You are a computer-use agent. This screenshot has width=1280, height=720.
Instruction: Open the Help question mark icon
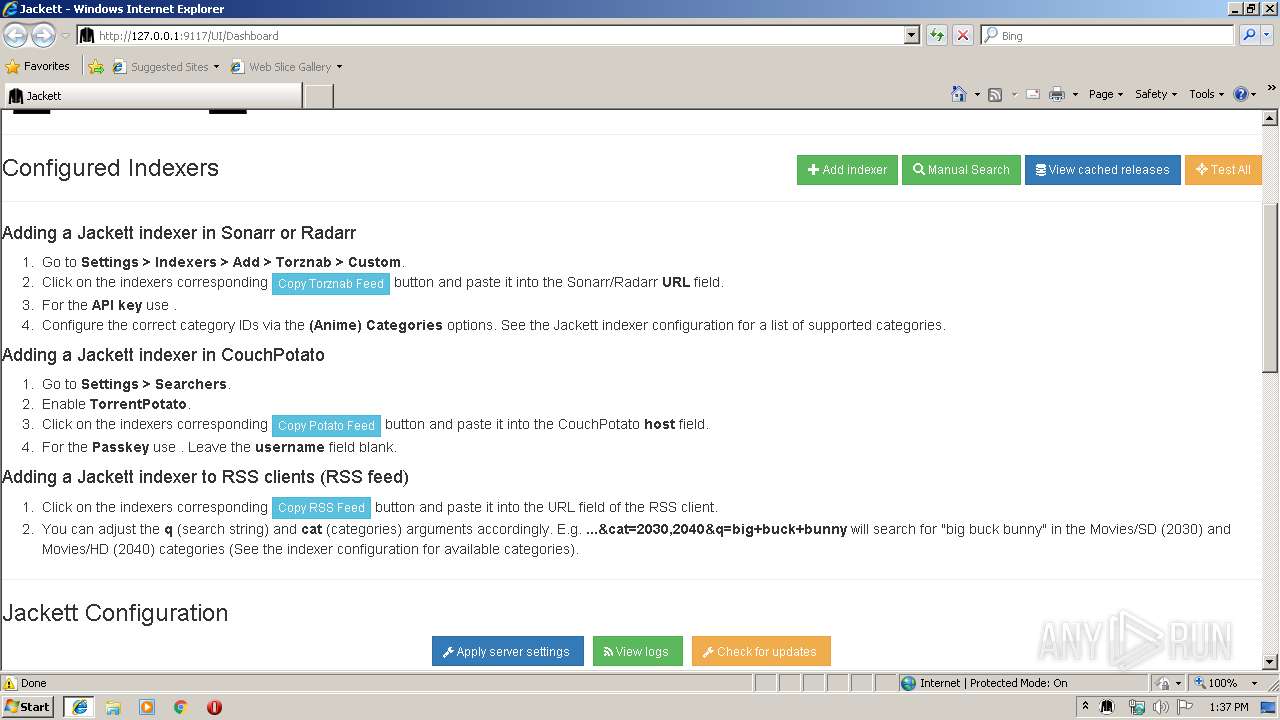pyautogui.click(x=1240, y=94)
